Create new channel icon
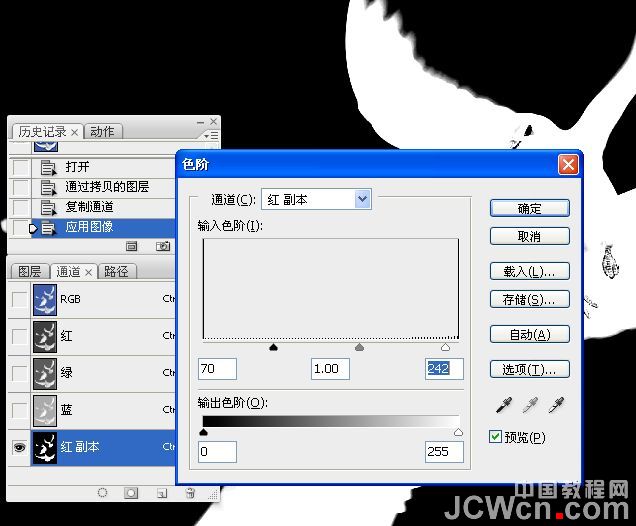This screenshot has width=636, height=526. [162, 493]
